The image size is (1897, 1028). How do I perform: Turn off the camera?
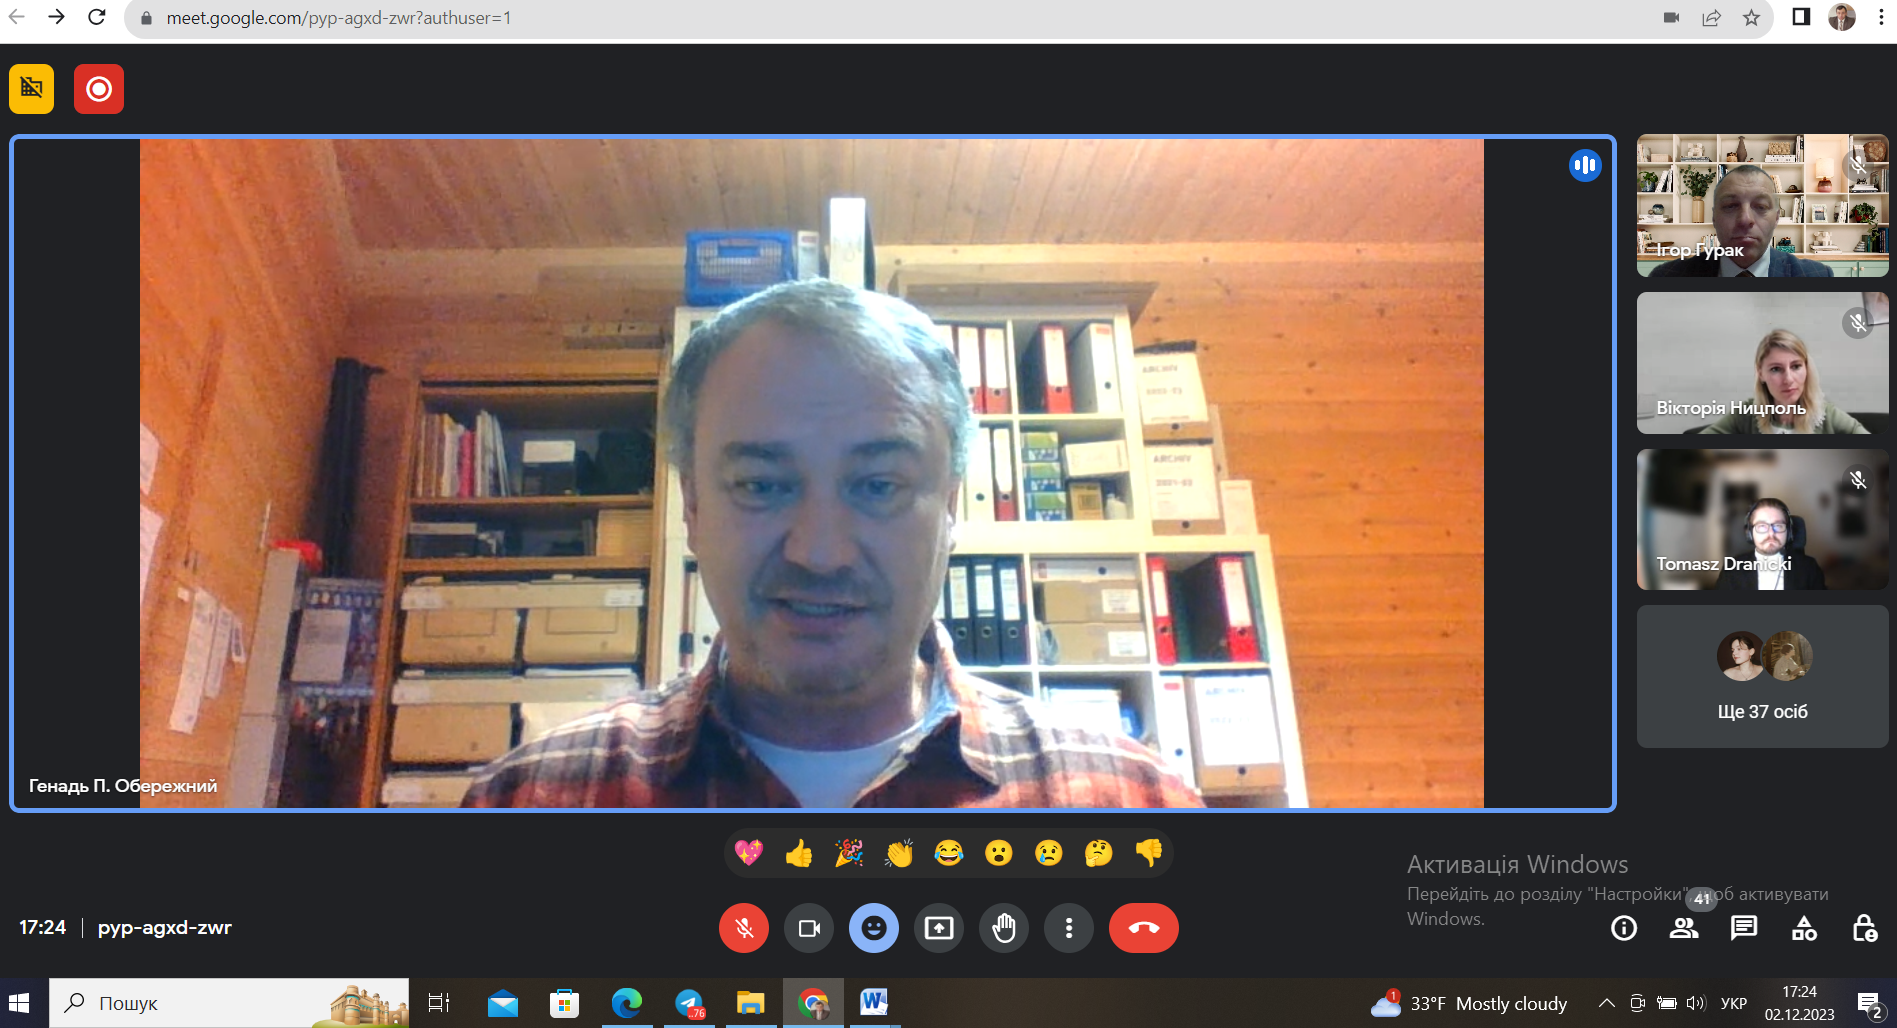[808, 928]
